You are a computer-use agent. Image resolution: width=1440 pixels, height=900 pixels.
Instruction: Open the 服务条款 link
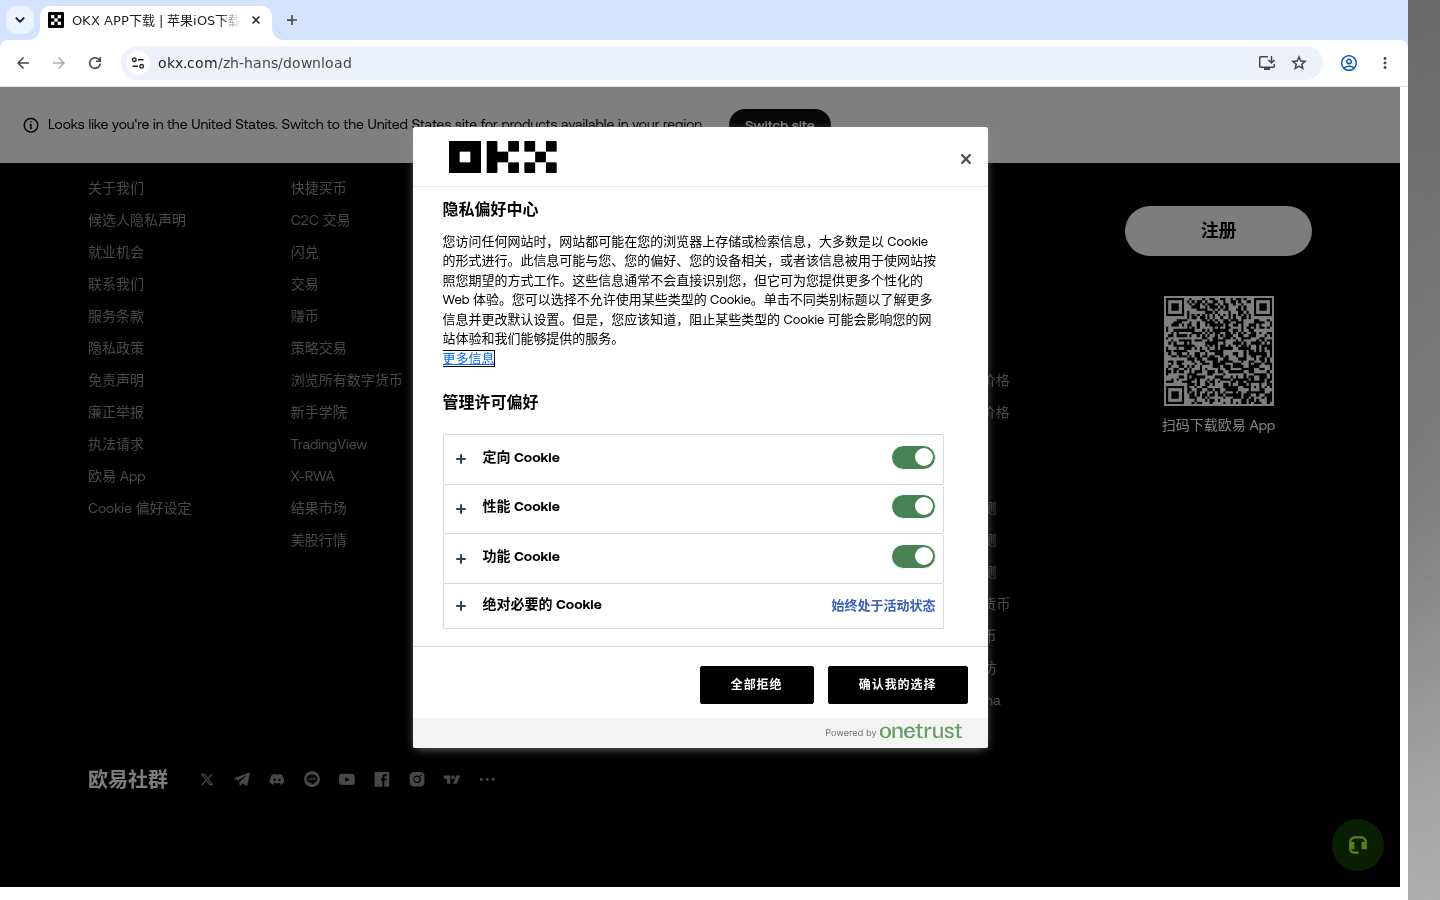point(116,316)
